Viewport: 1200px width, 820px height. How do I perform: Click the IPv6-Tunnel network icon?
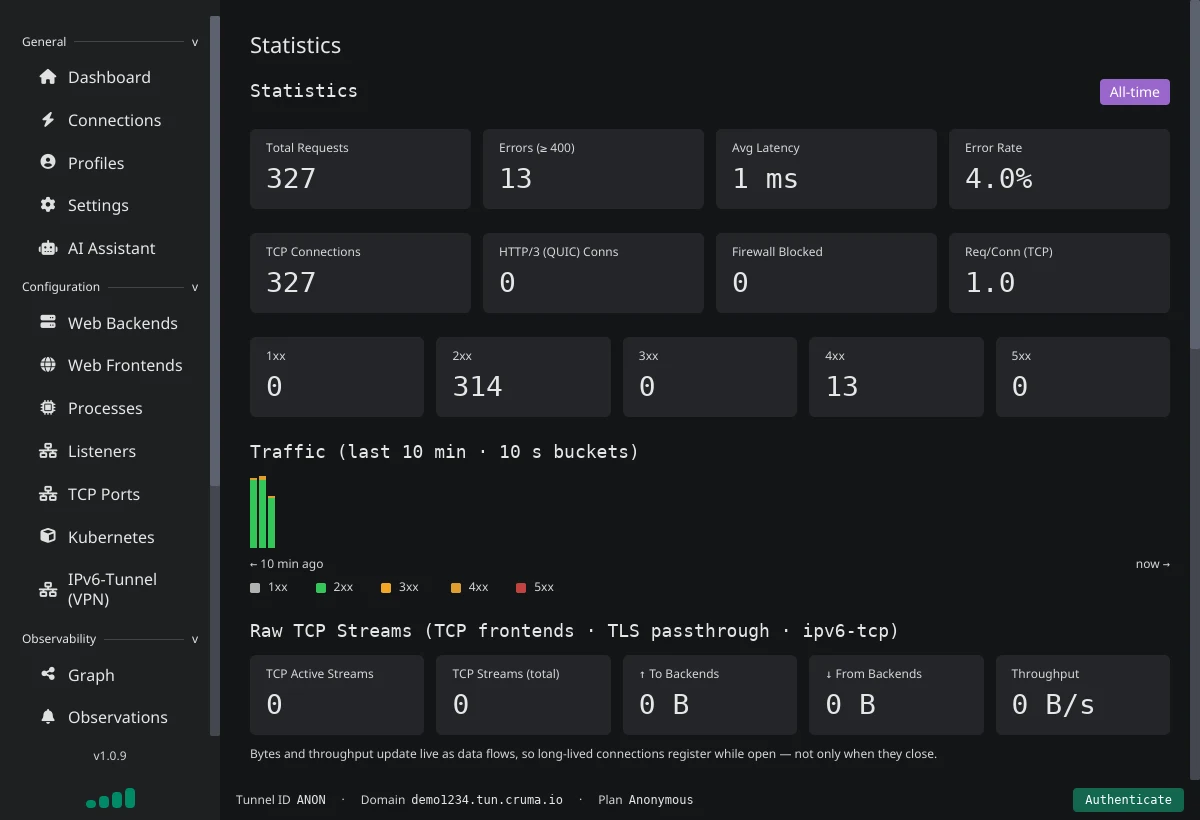(47, 589)
